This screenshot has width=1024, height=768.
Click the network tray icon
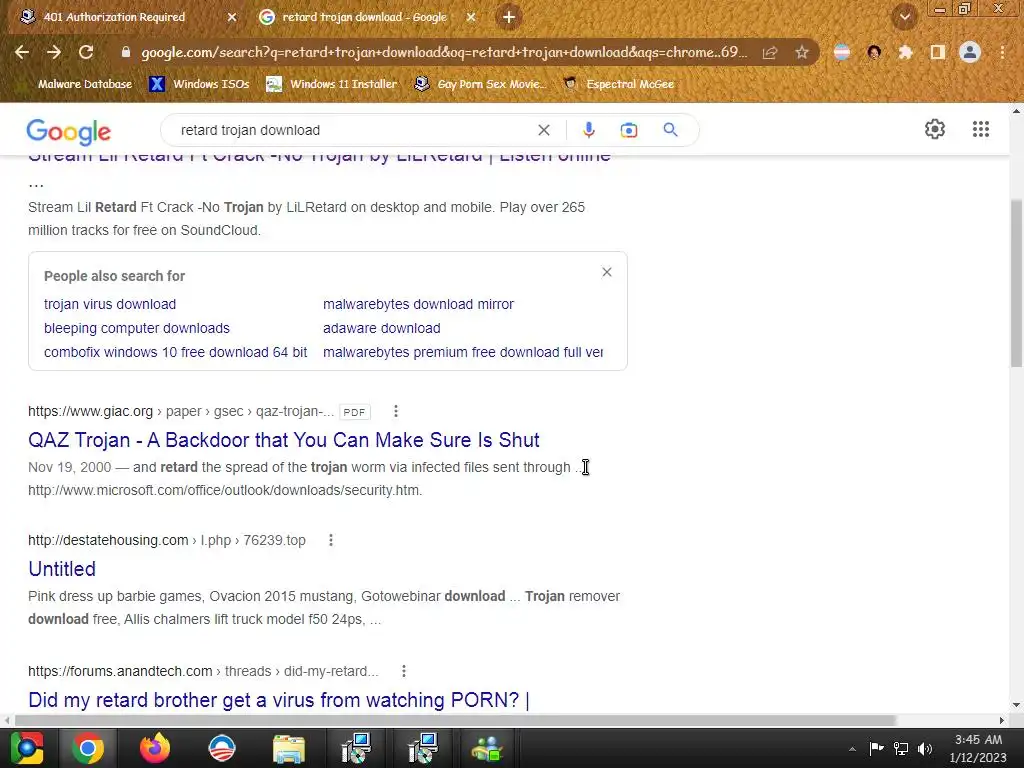901,748
